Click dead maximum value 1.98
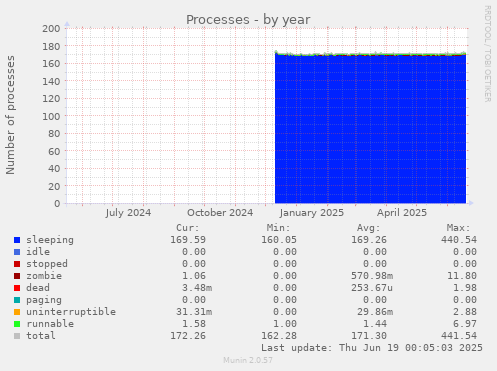The height and width of the screenshot is (371, 497). (465, 288)
